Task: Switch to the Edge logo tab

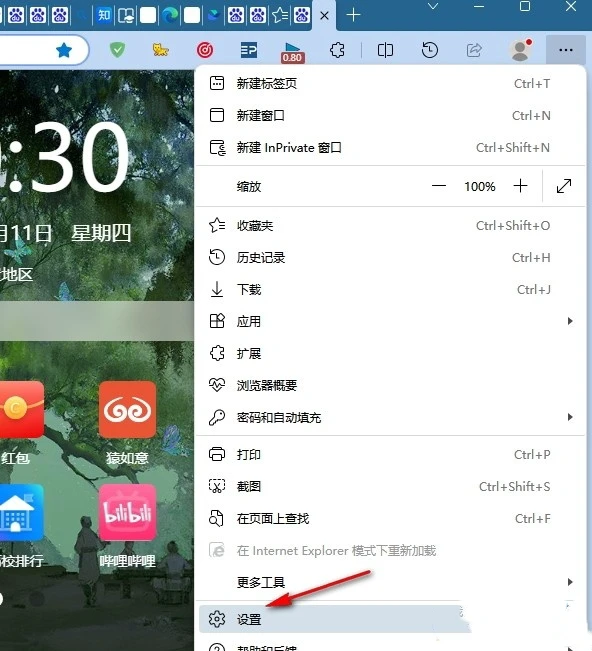Action: coord(170,15)
